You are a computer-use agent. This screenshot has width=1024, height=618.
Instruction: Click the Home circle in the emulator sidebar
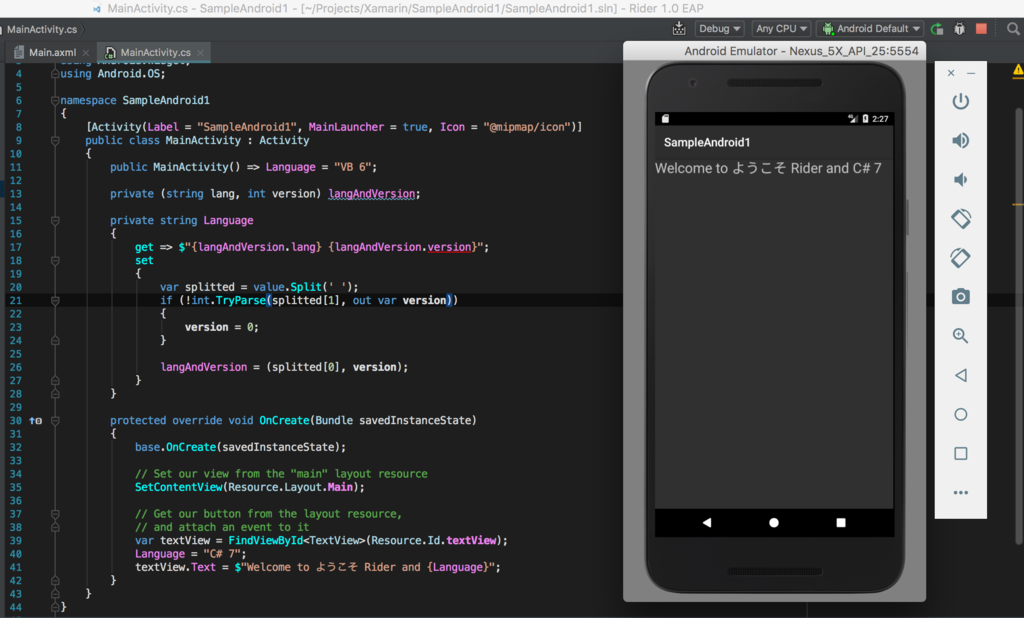[960, 414]
